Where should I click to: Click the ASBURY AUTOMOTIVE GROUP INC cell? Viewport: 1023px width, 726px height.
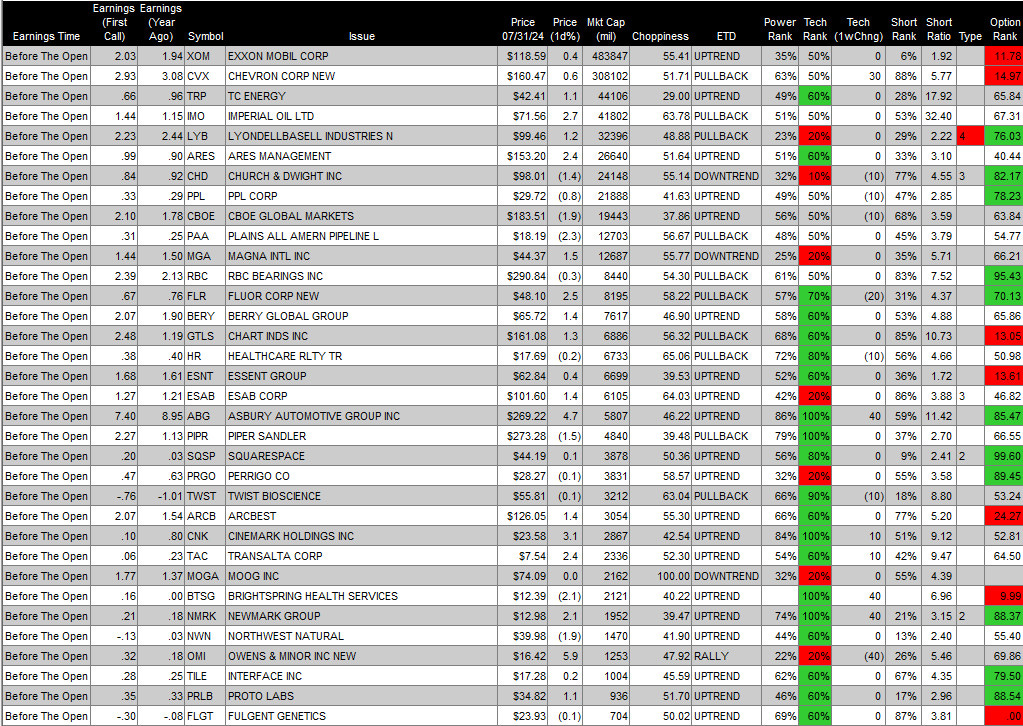pos(361,416)
